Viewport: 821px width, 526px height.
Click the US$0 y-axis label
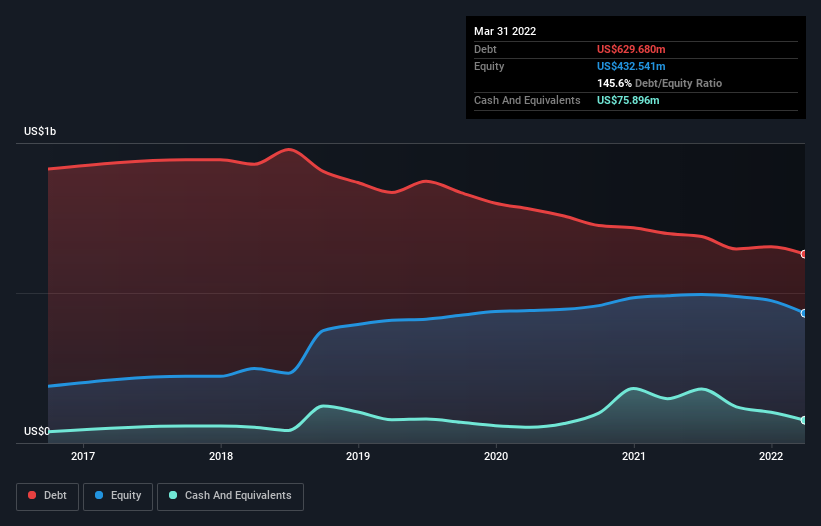pyautogui.click(x=37, y=431)
